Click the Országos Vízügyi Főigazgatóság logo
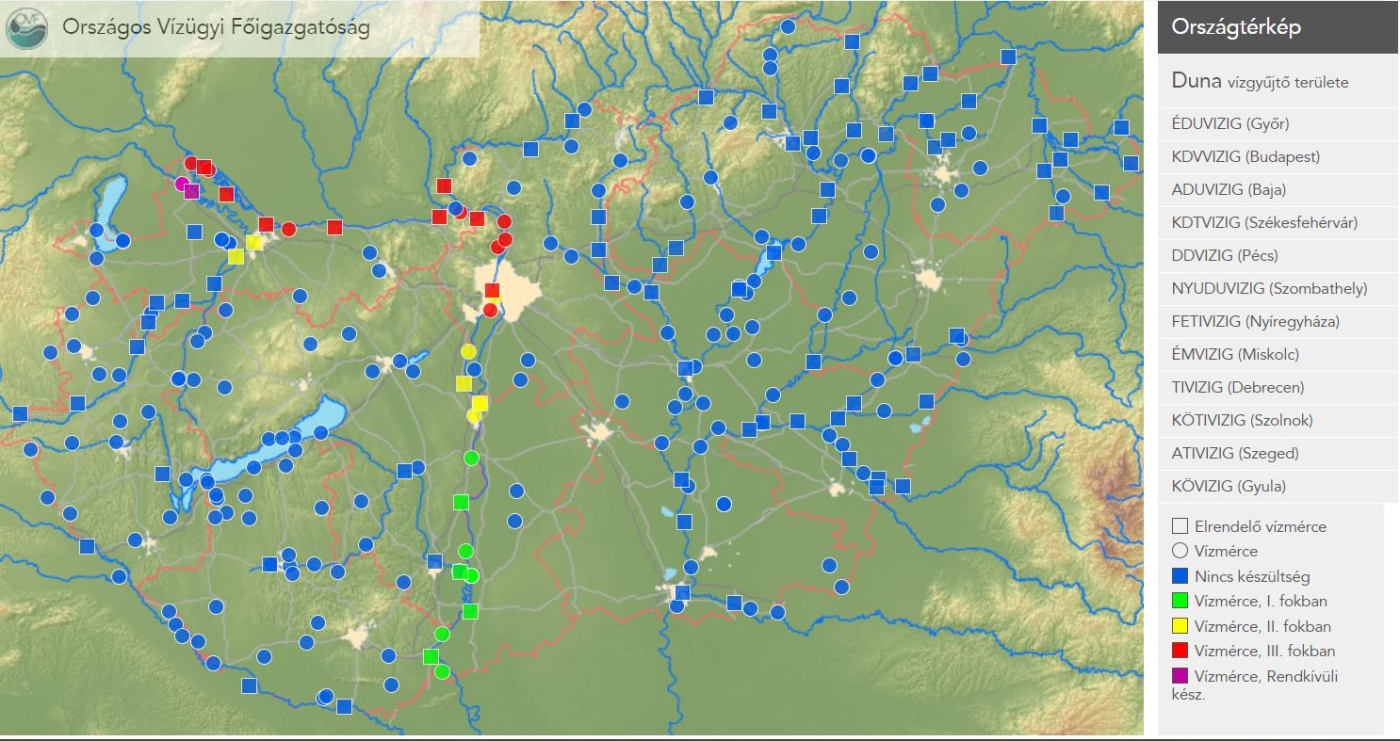1400x741 pixels. click(26, 28)
